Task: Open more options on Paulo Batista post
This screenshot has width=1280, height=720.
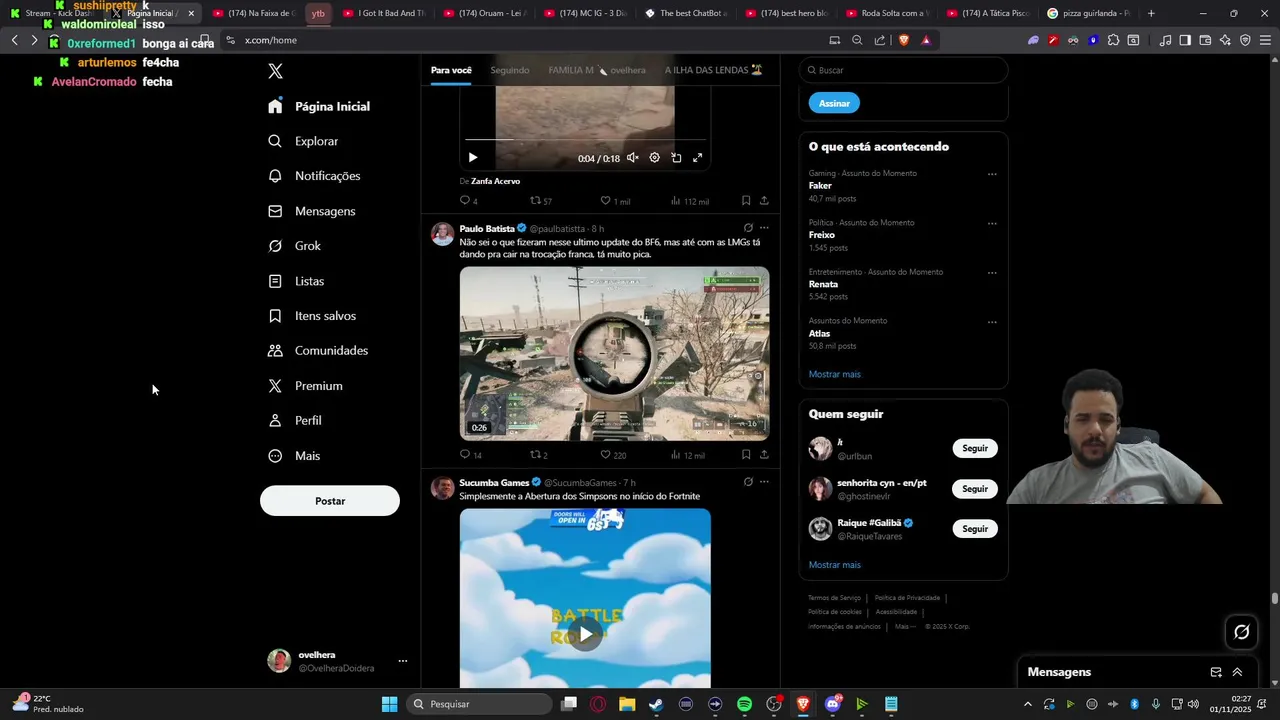Action: pyautogui.click(x=764, y=228)
